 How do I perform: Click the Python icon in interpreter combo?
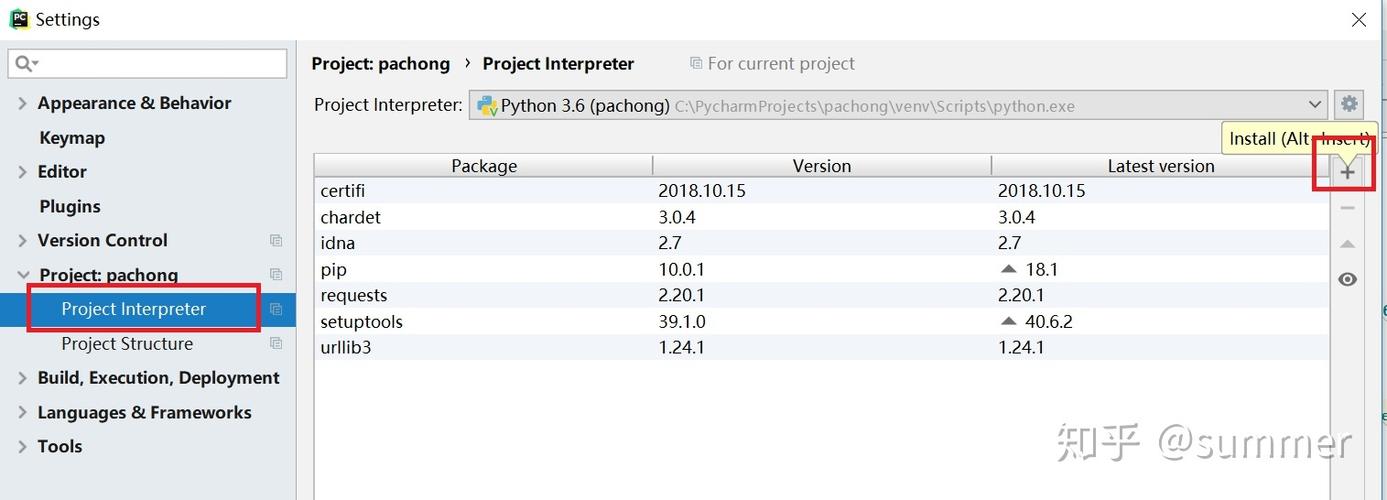coord(487,105)
